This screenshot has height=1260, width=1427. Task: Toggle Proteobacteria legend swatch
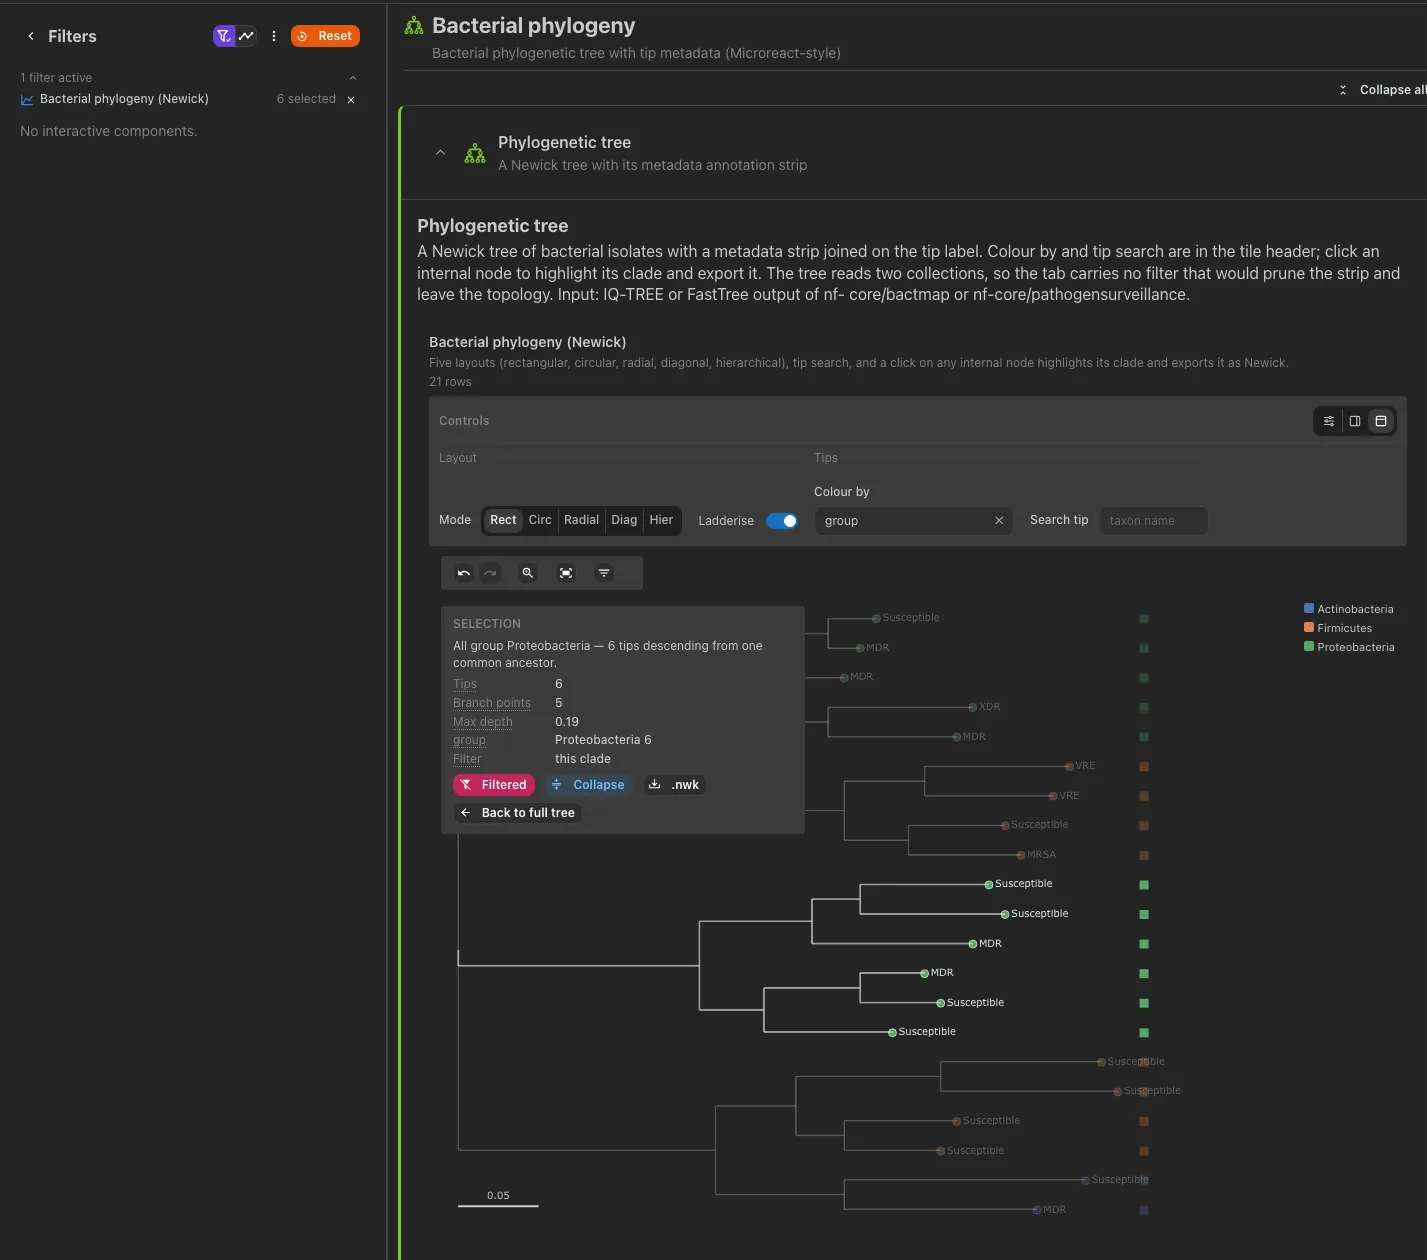[x=1309, y=647]
